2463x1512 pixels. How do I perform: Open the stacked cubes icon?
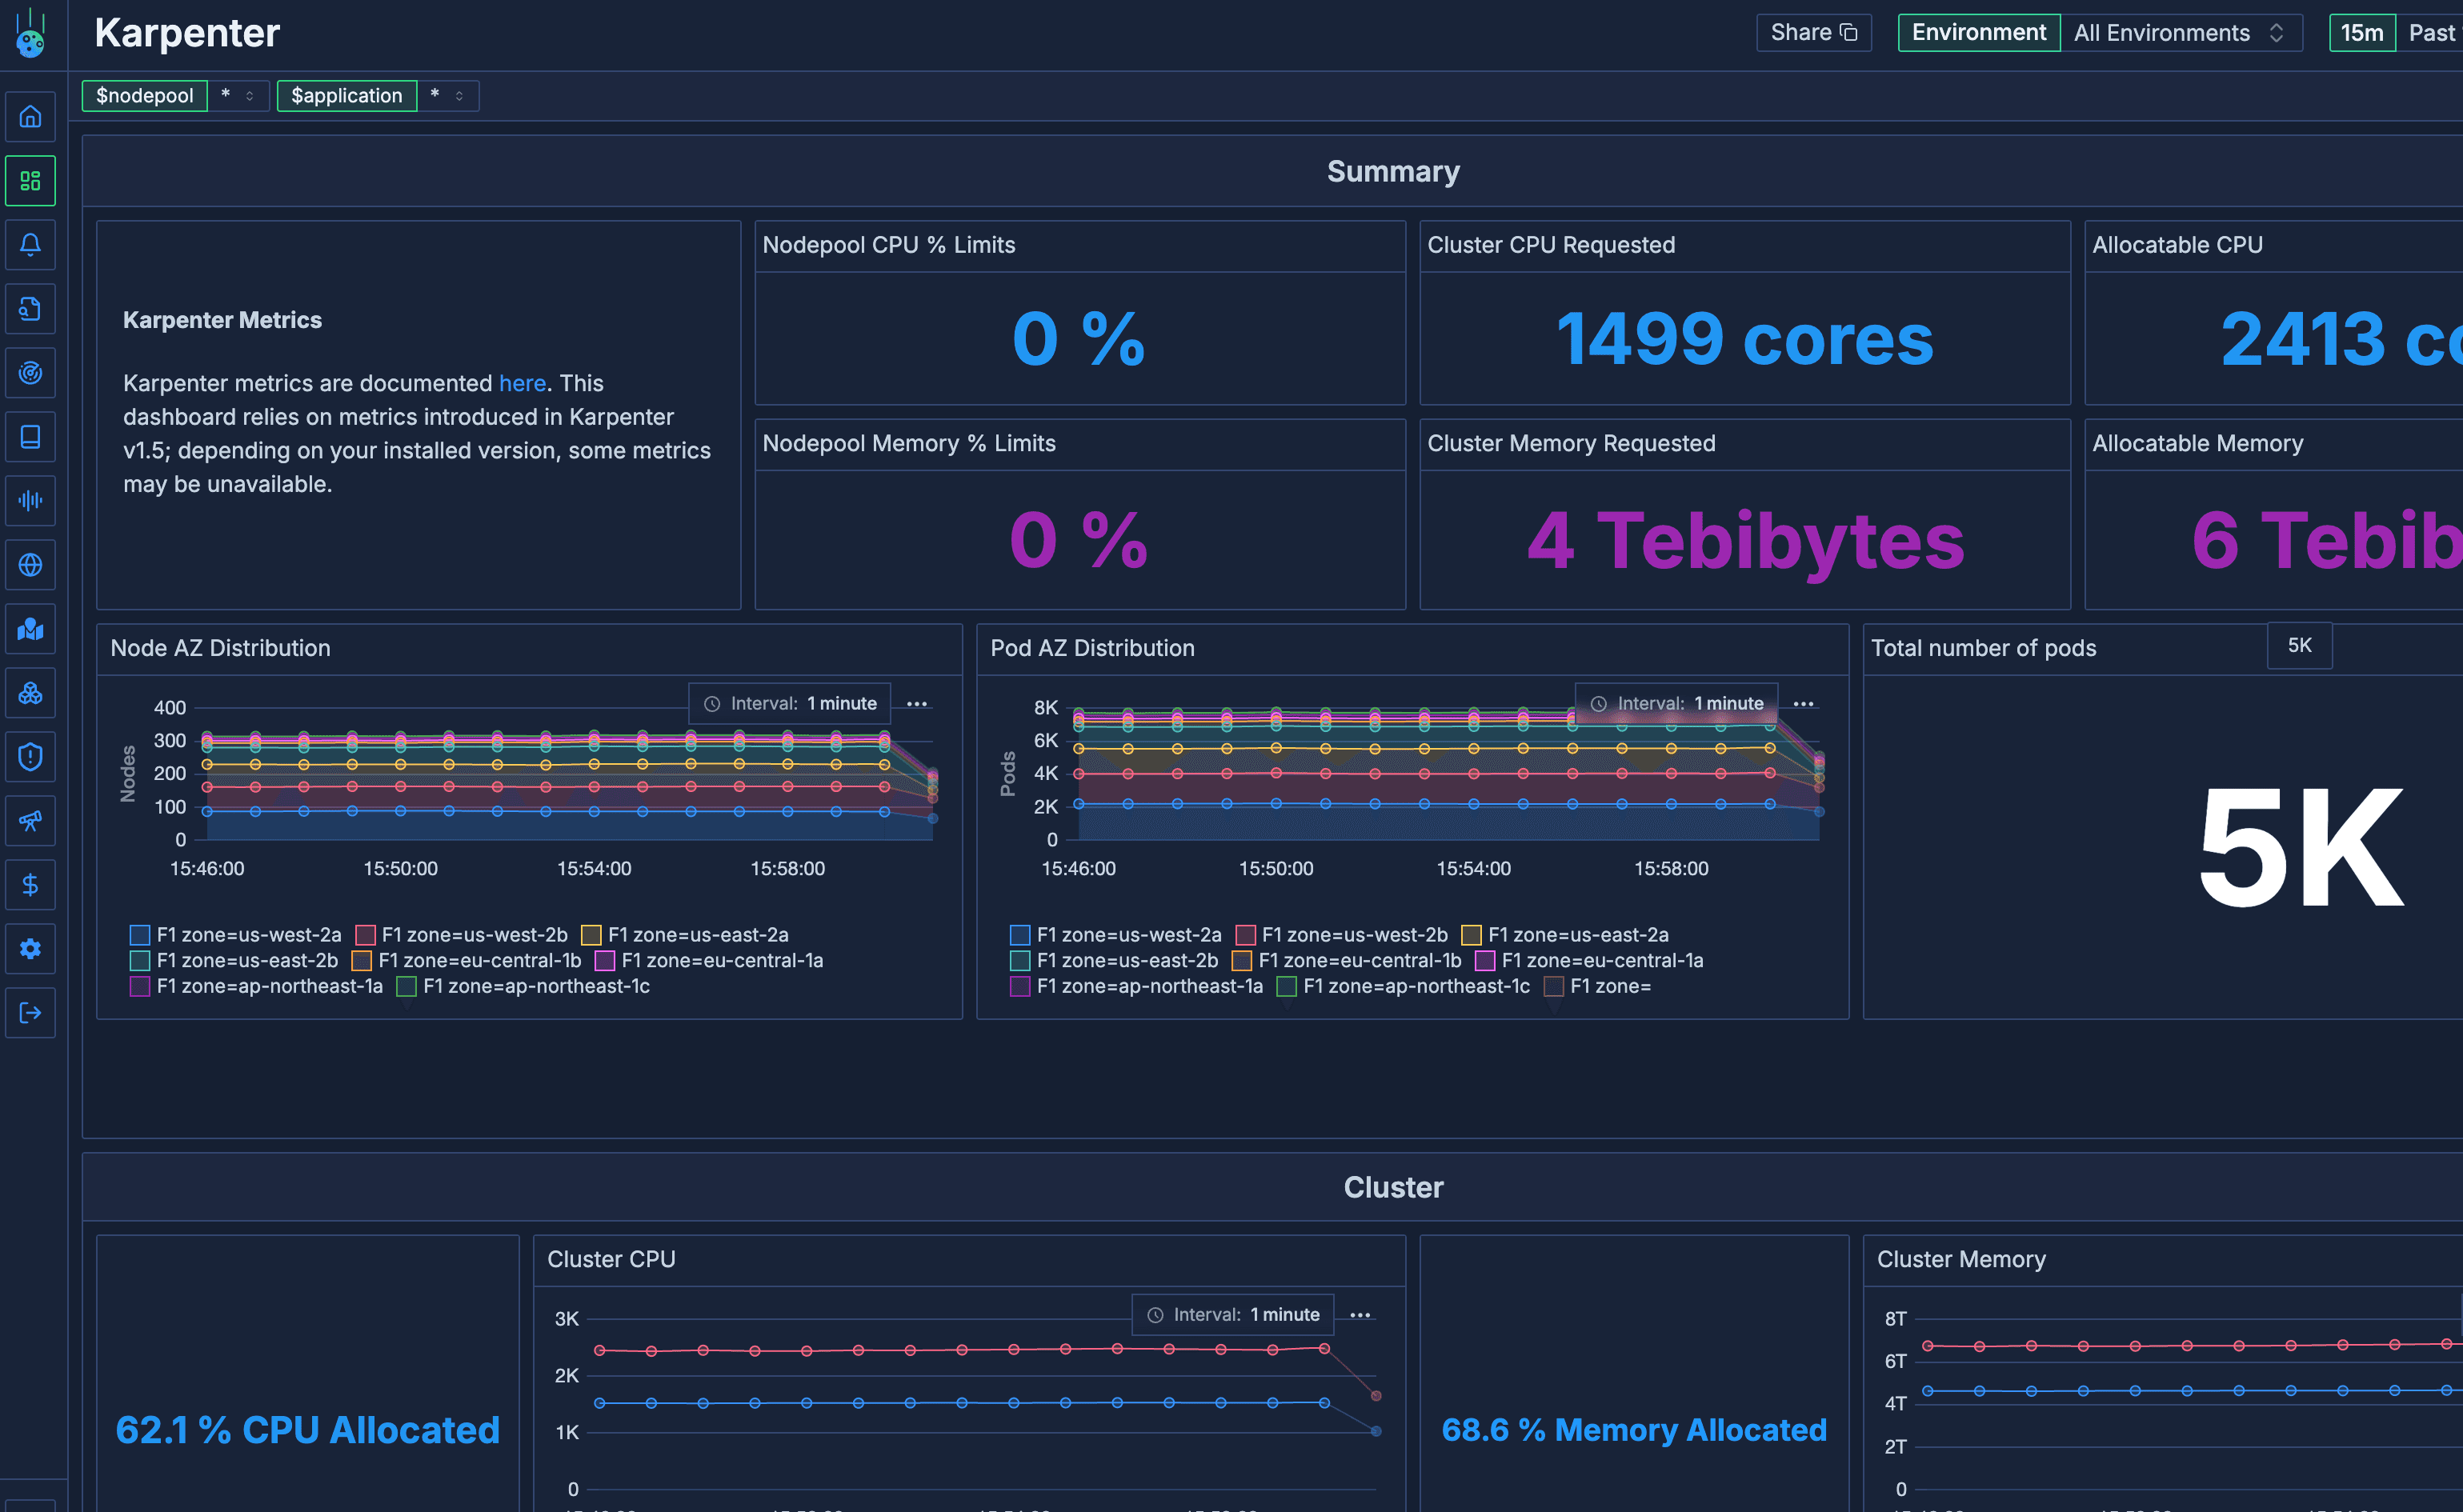pos(30,693)
